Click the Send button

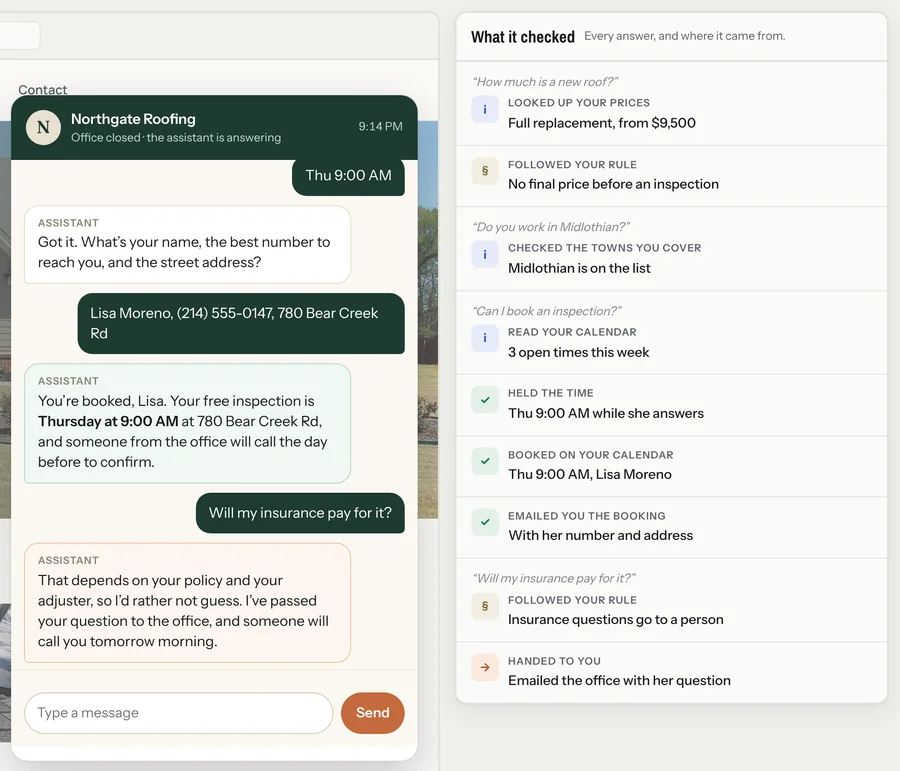click(x=373, y=712)
